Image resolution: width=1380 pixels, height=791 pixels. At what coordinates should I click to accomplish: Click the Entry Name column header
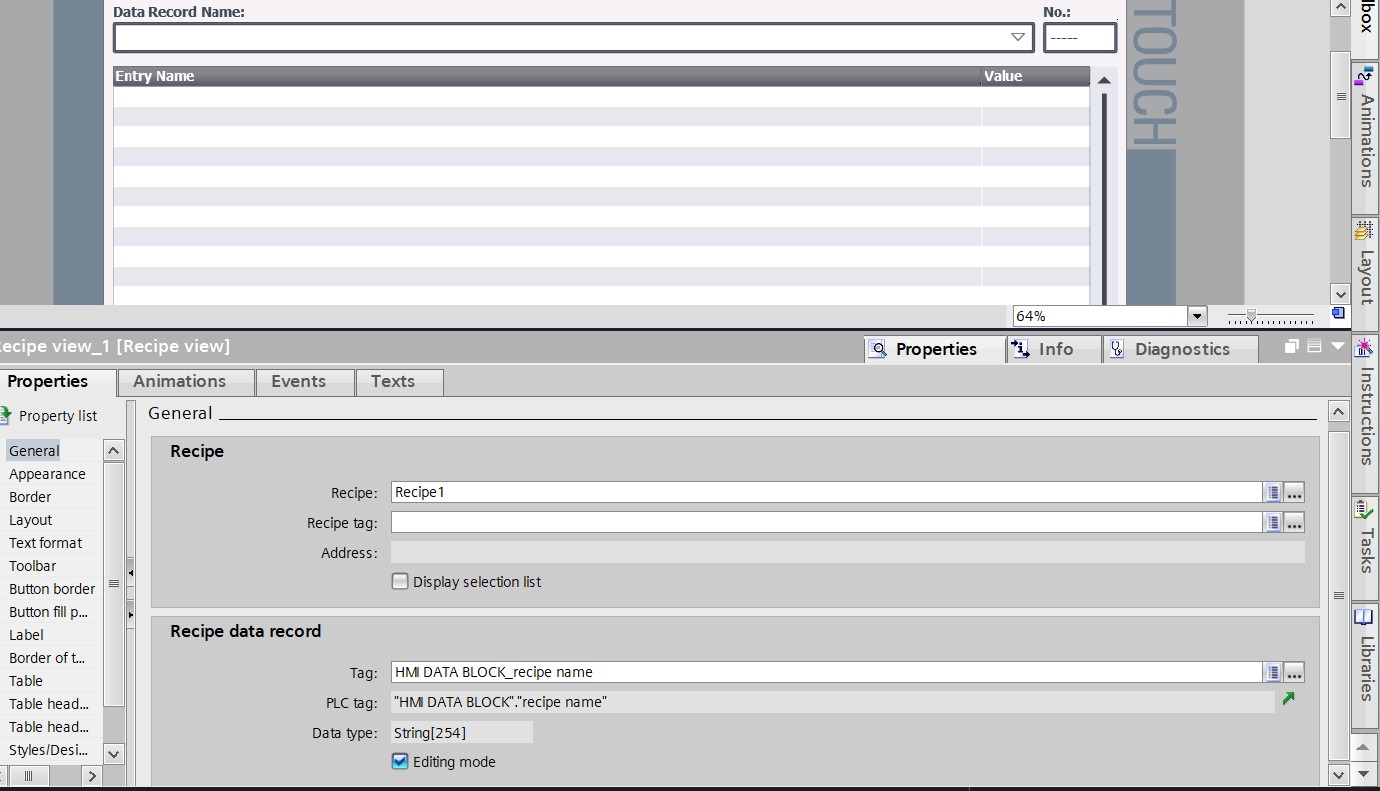(x=547, y=76)
